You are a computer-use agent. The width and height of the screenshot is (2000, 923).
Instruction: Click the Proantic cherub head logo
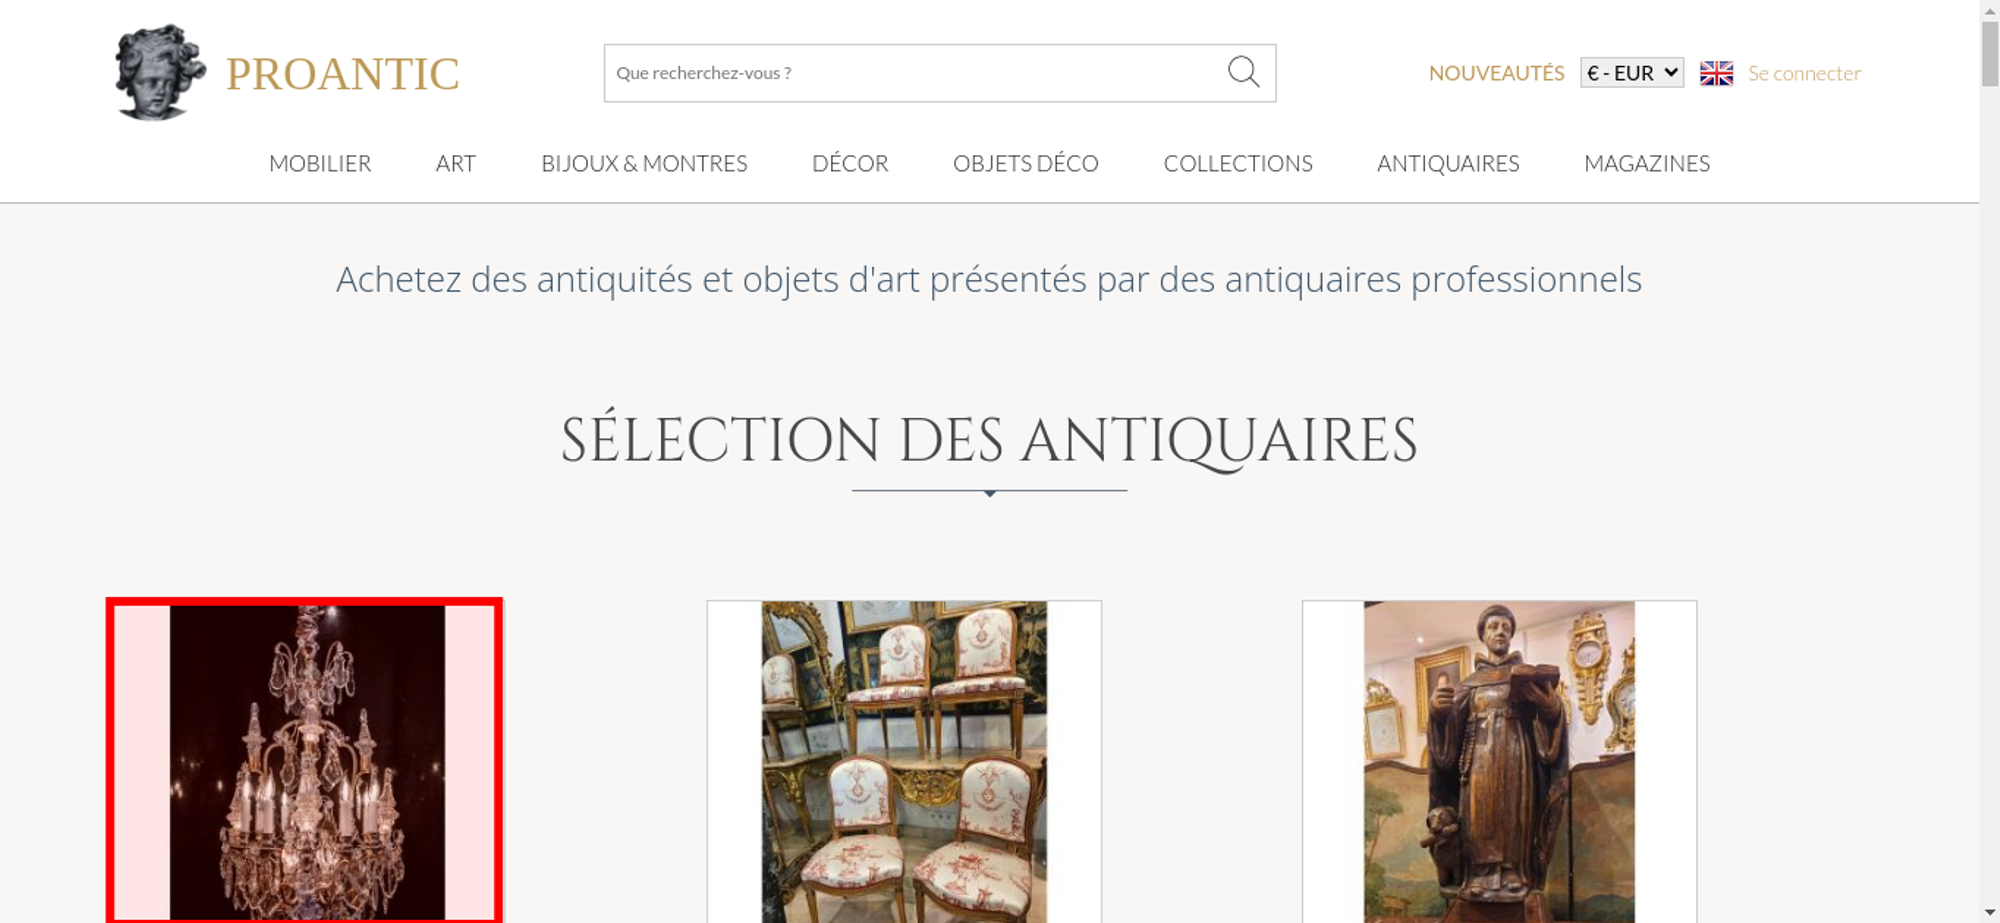coord(160,73)
